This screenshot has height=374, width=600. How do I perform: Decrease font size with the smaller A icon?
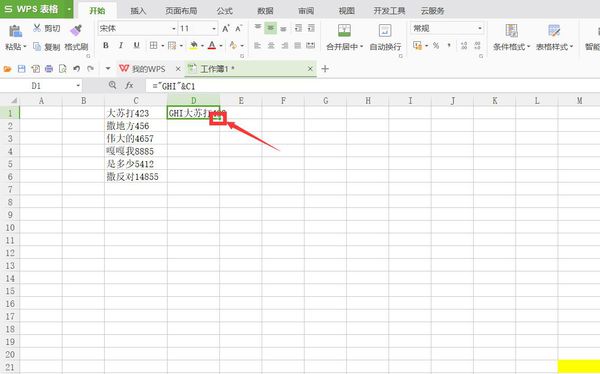(x=239, y=28)
